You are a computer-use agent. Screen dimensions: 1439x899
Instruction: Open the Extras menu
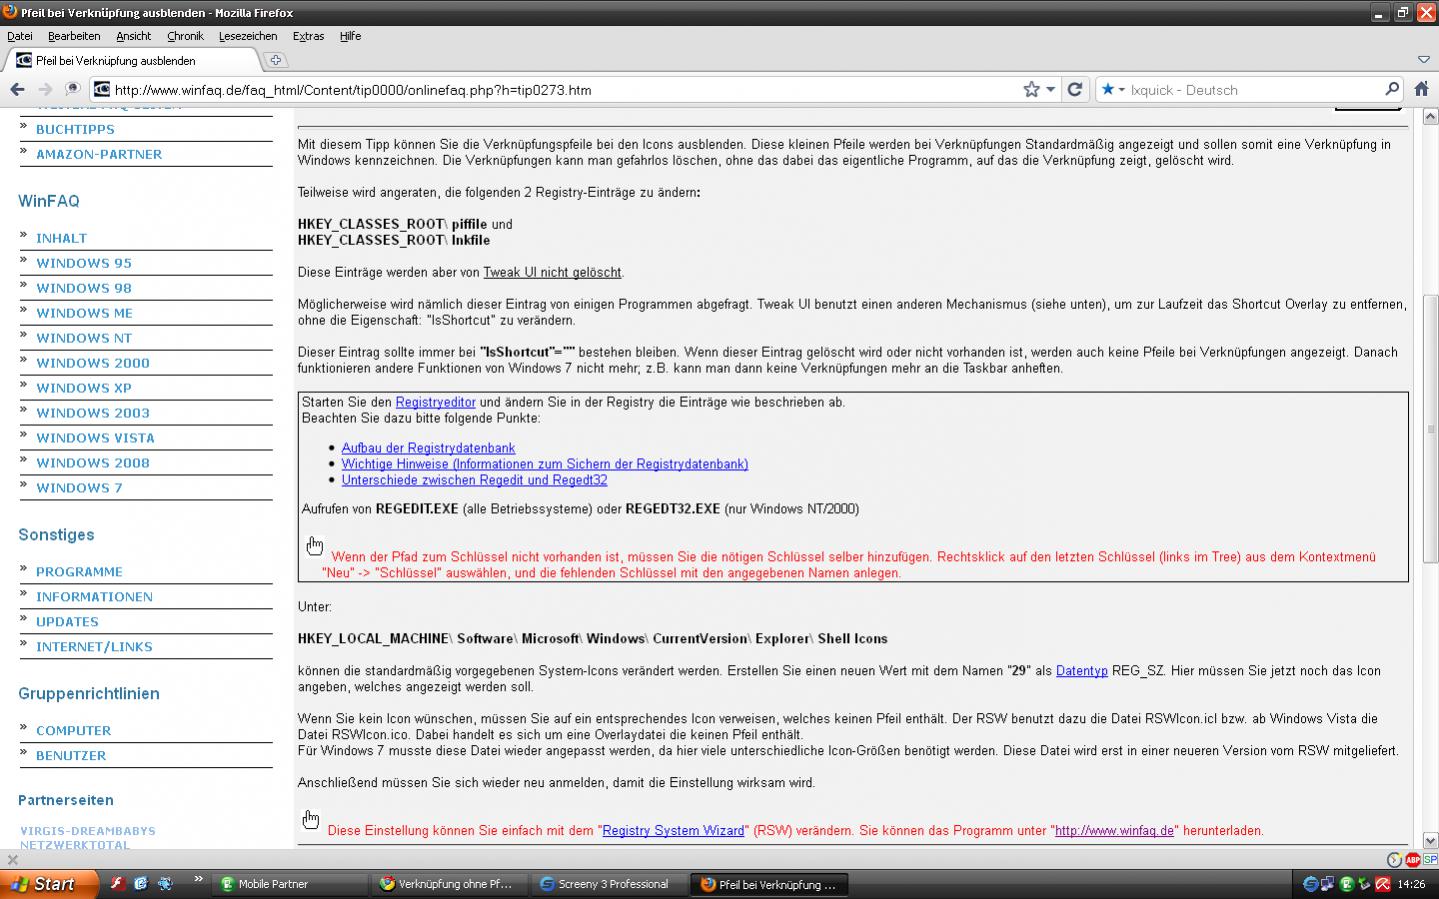click(x=308, y=36)
